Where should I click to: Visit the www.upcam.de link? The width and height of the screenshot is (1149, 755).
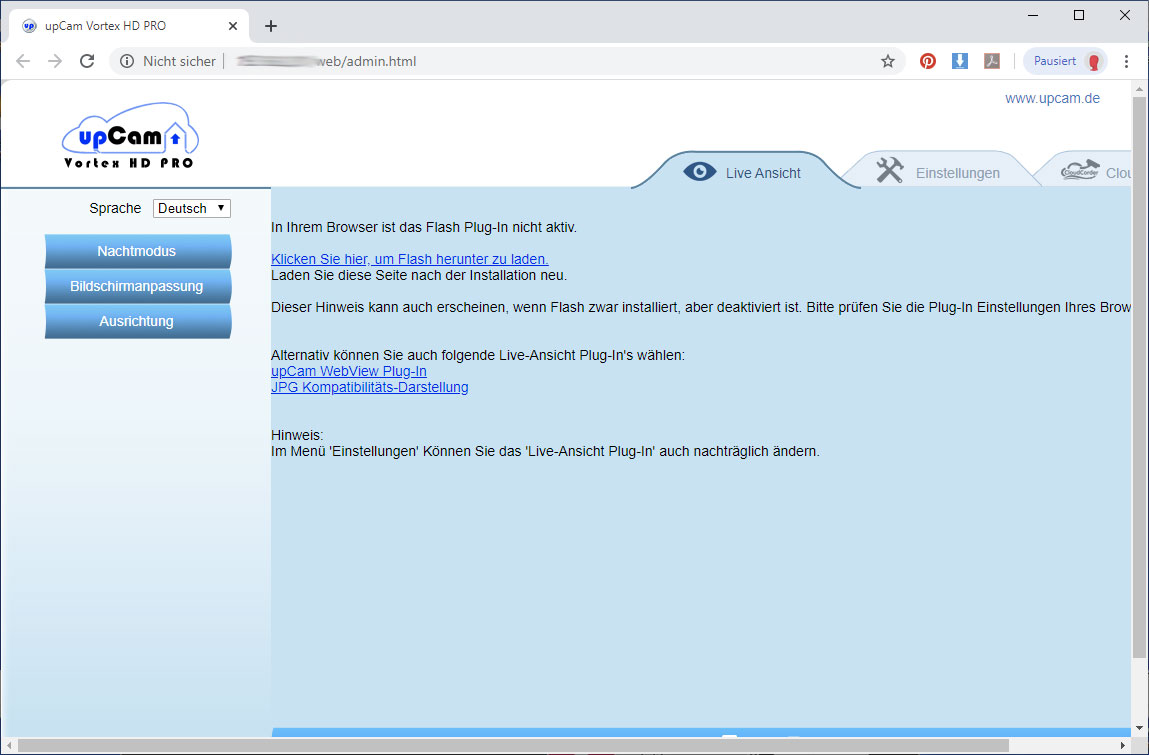point(1052,98)
